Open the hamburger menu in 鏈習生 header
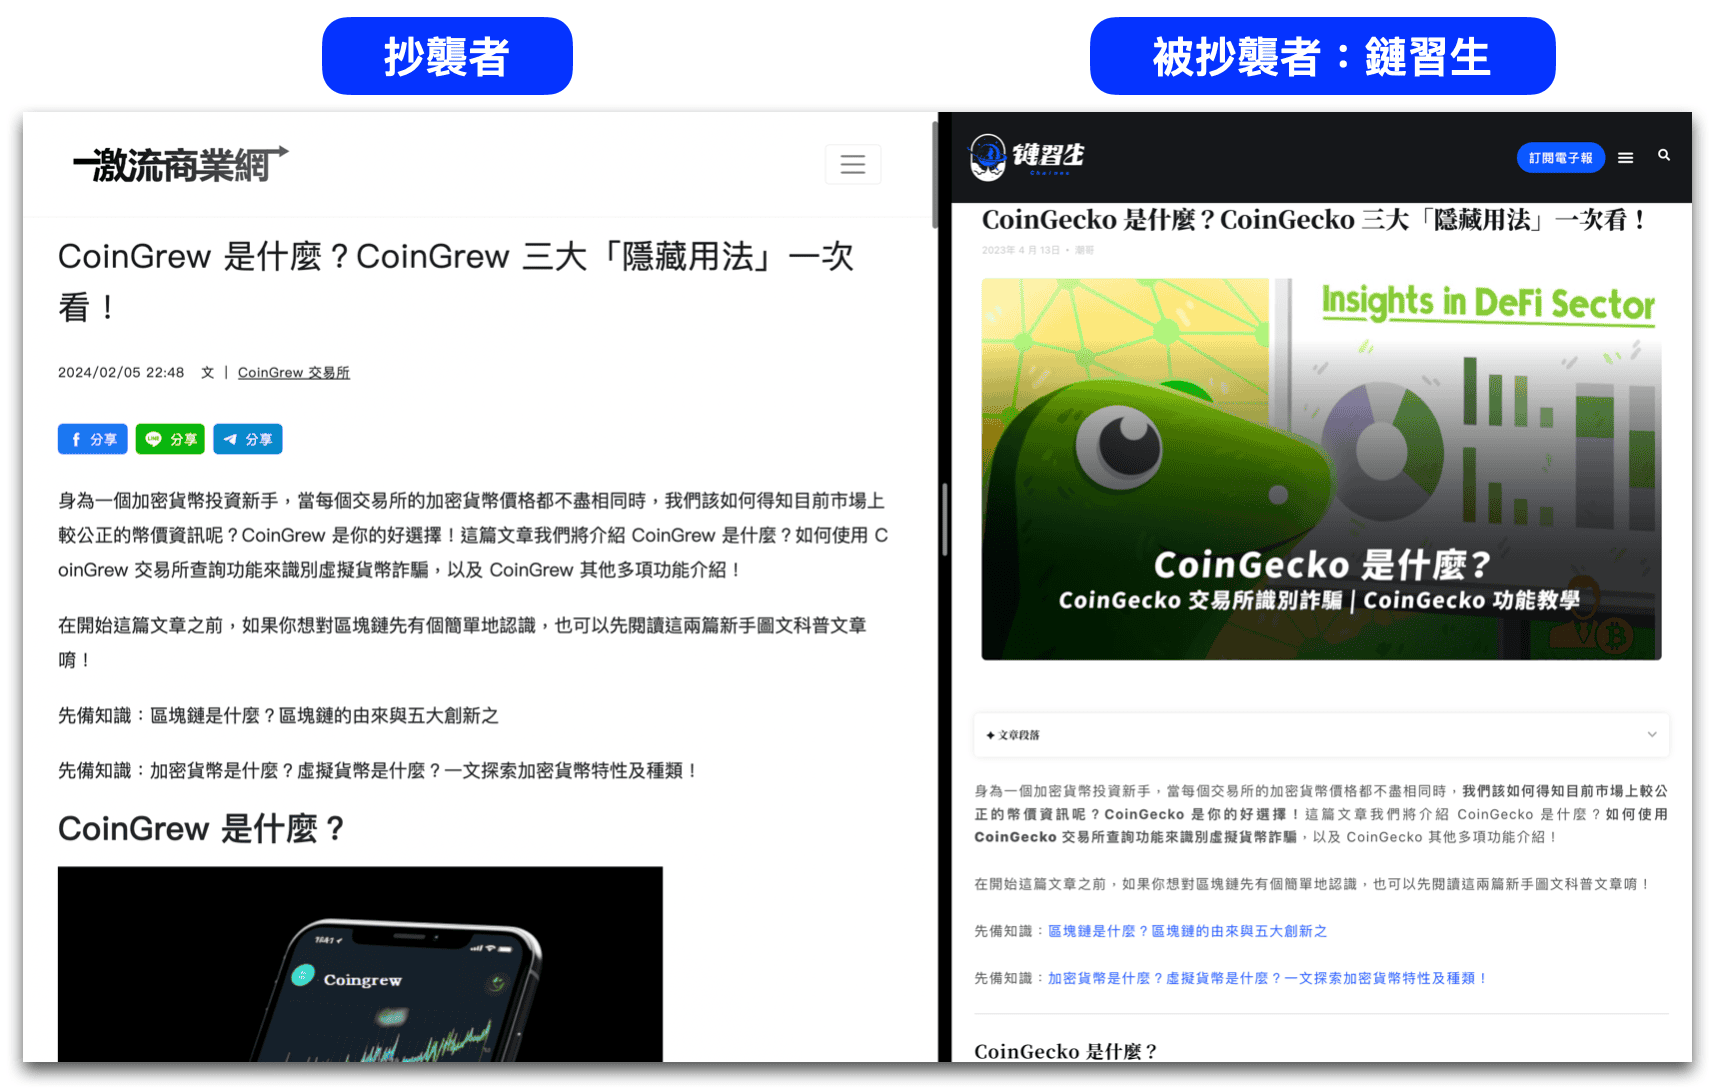 [1626, 158]
